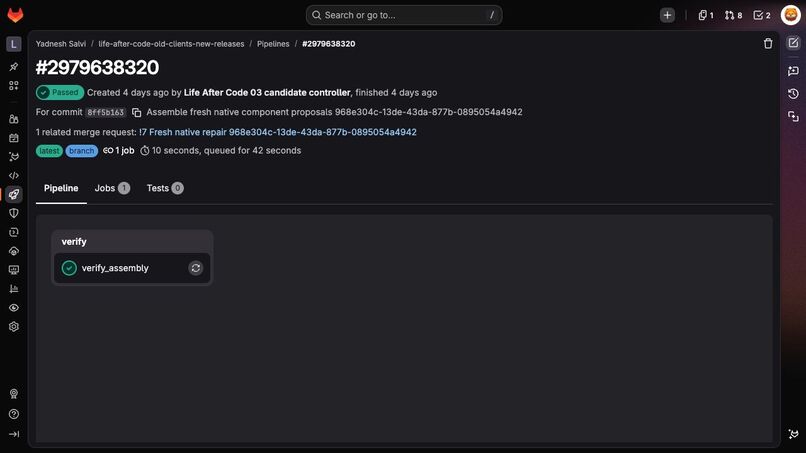
Task: Open the second right panel icon
Action: point(793,70)
